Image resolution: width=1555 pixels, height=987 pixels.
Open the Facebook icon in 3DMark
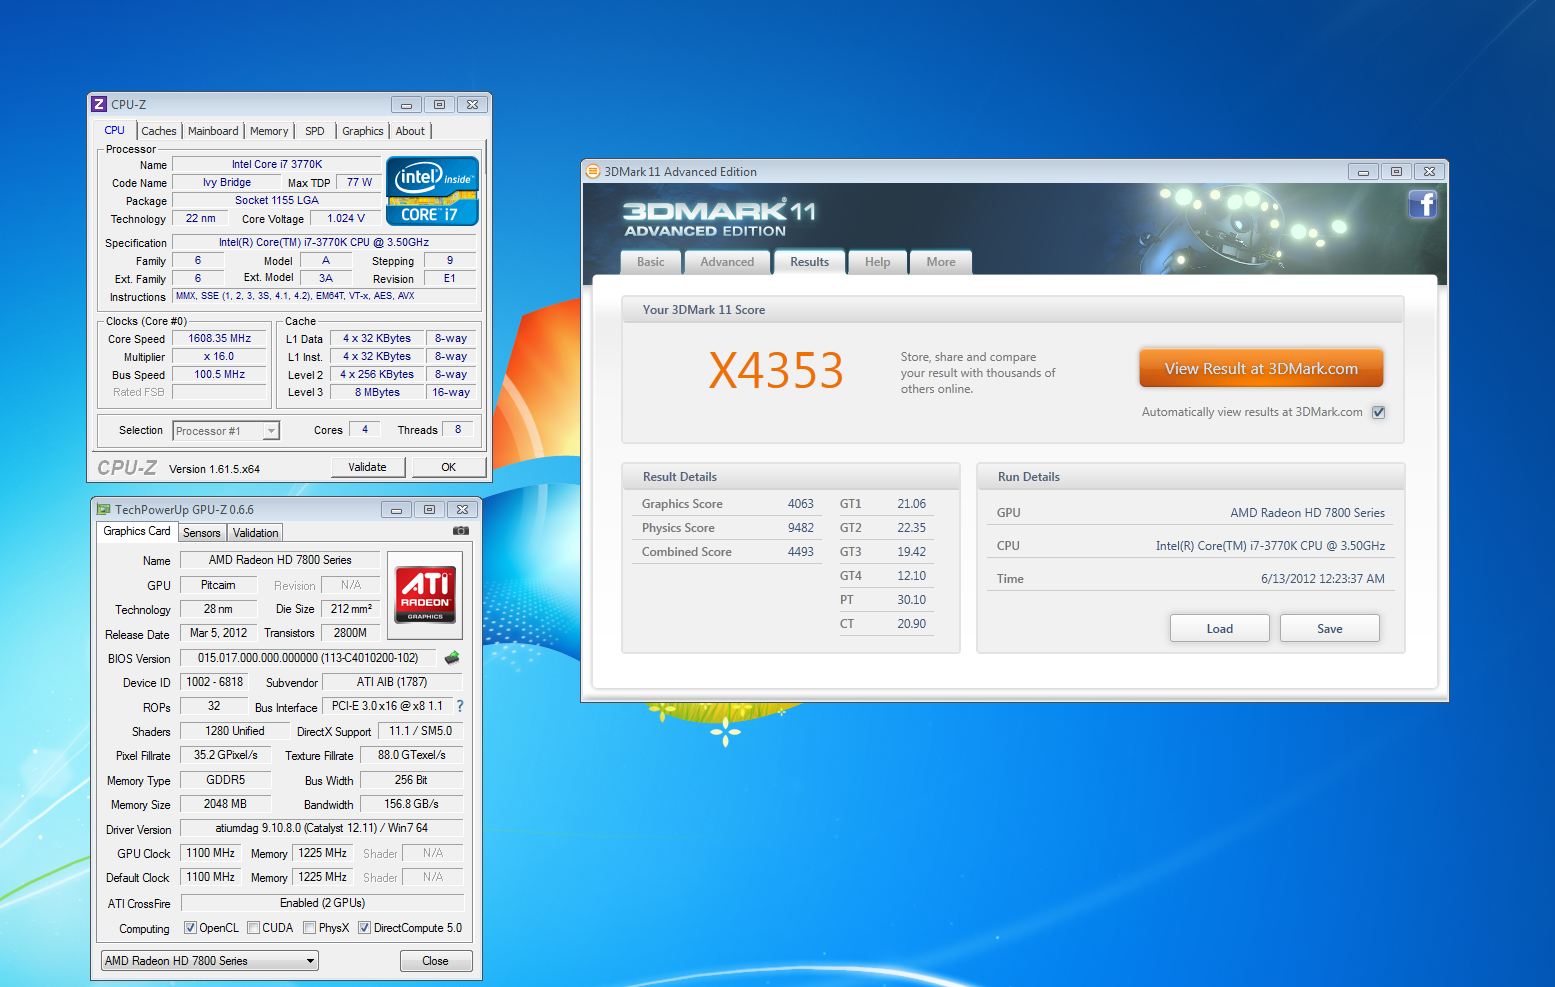(x=1422, y=205)
